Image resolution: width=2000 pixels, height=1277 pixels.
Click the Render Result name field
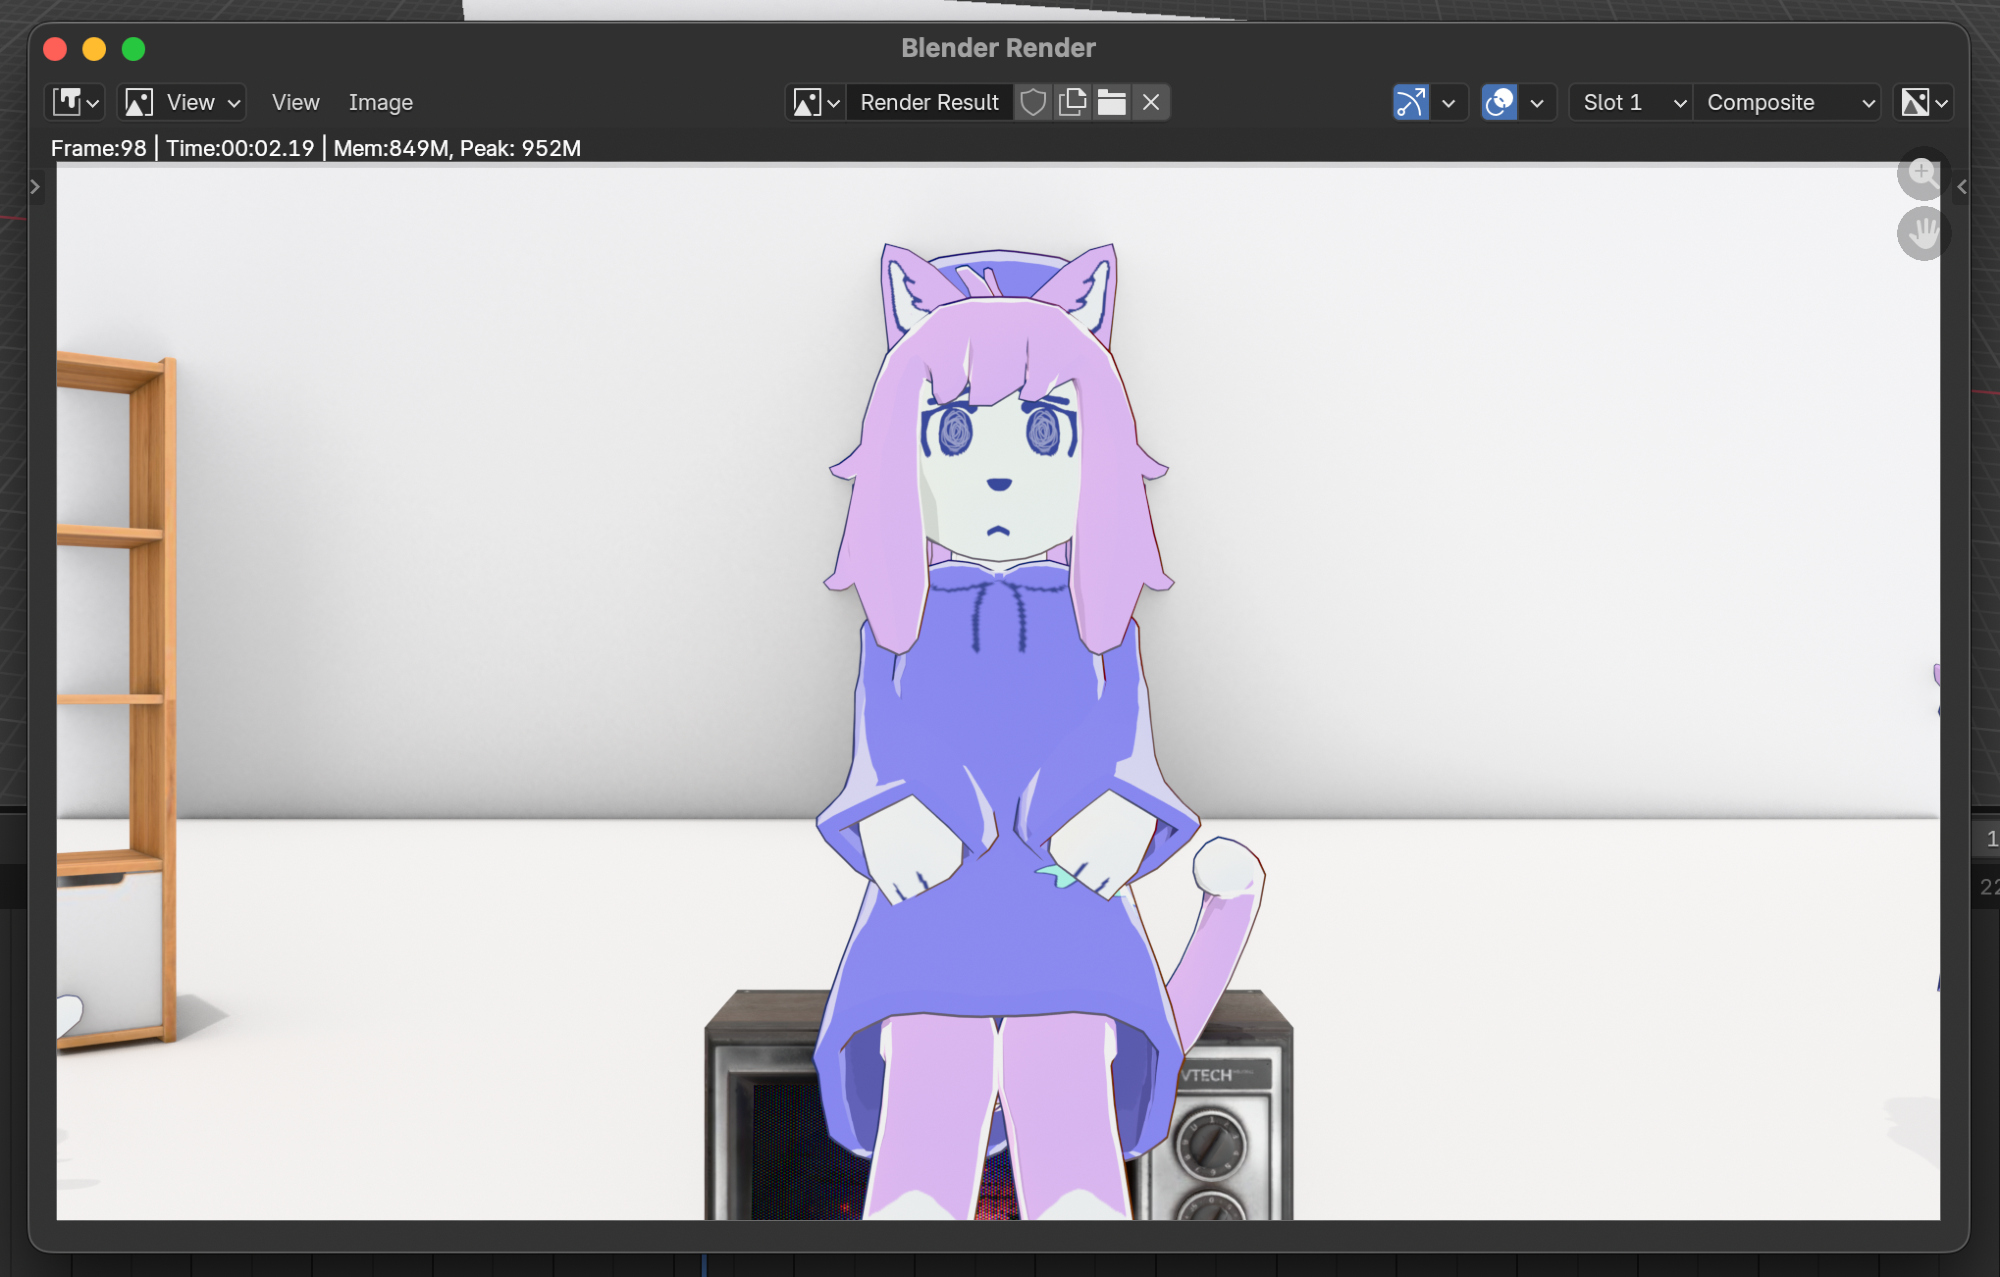coord(929,102)
